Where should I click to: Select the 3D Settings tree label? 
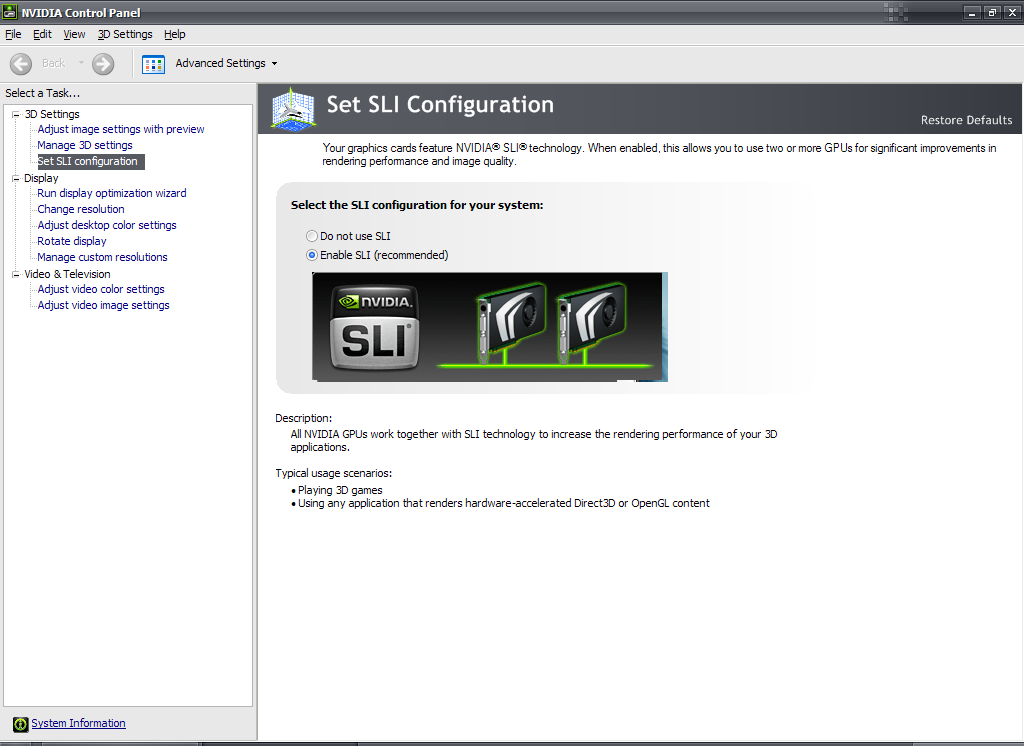coord(52,114)
